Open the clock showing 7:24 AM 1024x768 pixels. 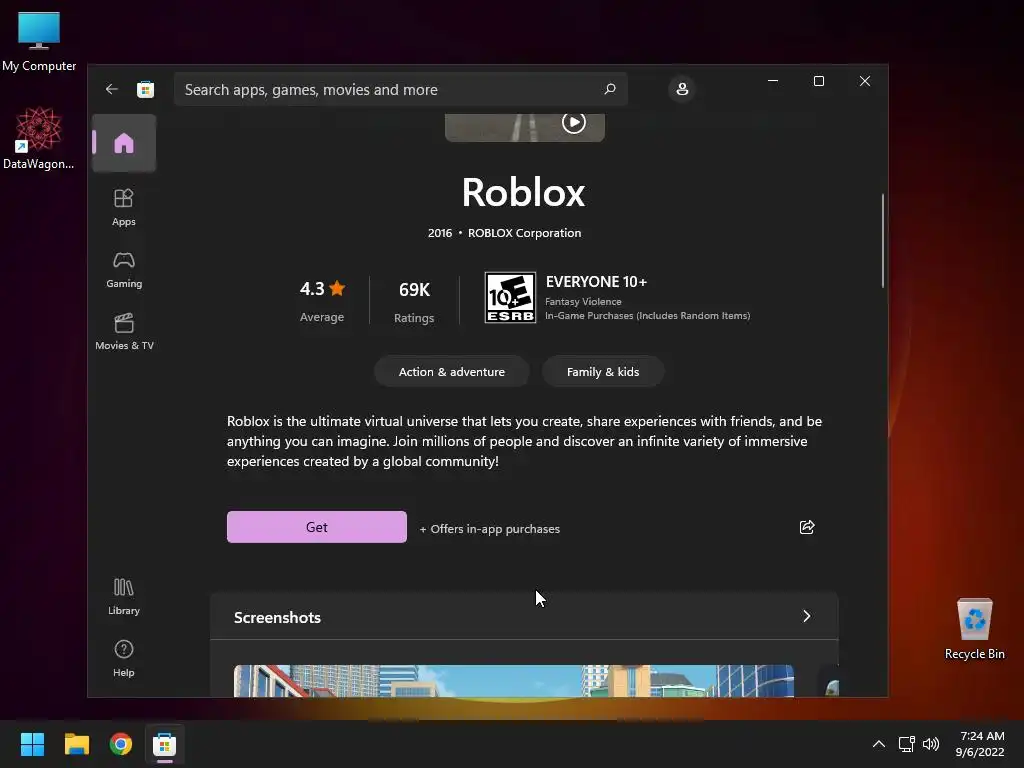click(x=980, y=744)
